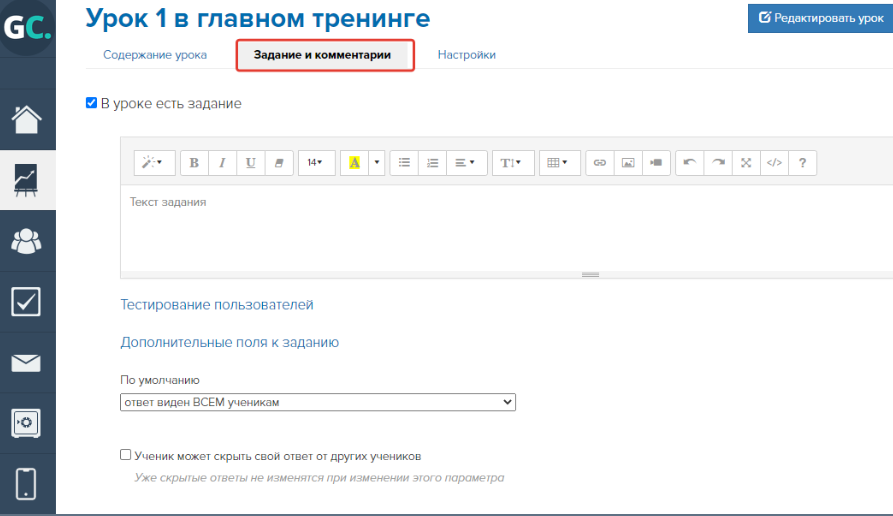The image size is (893, 516).
Task: Open the line height T dropdown
Action: click(x=513, y=163)
